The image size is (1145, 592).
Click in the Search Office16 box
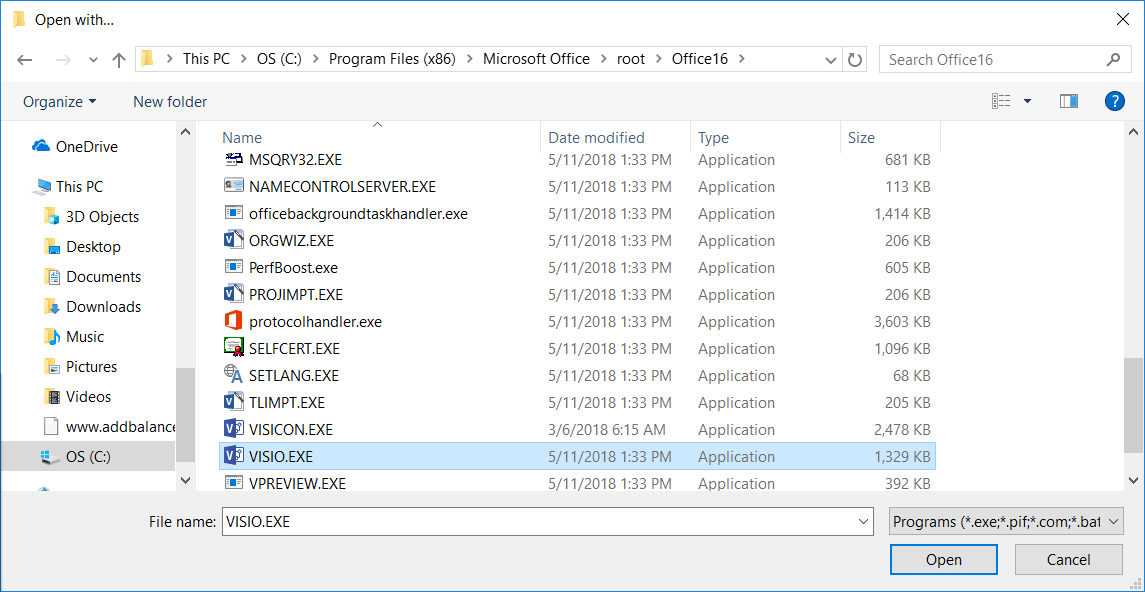(994, 60)
